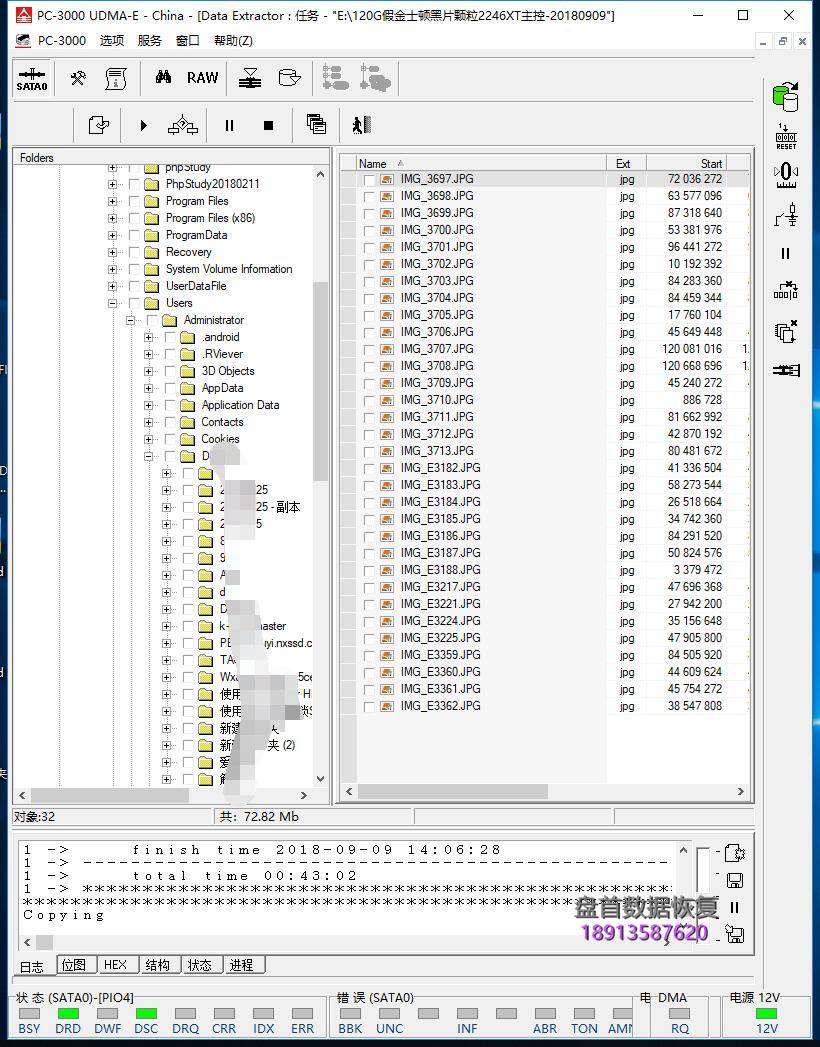Click the play start arrow icon

pos(143,125)
